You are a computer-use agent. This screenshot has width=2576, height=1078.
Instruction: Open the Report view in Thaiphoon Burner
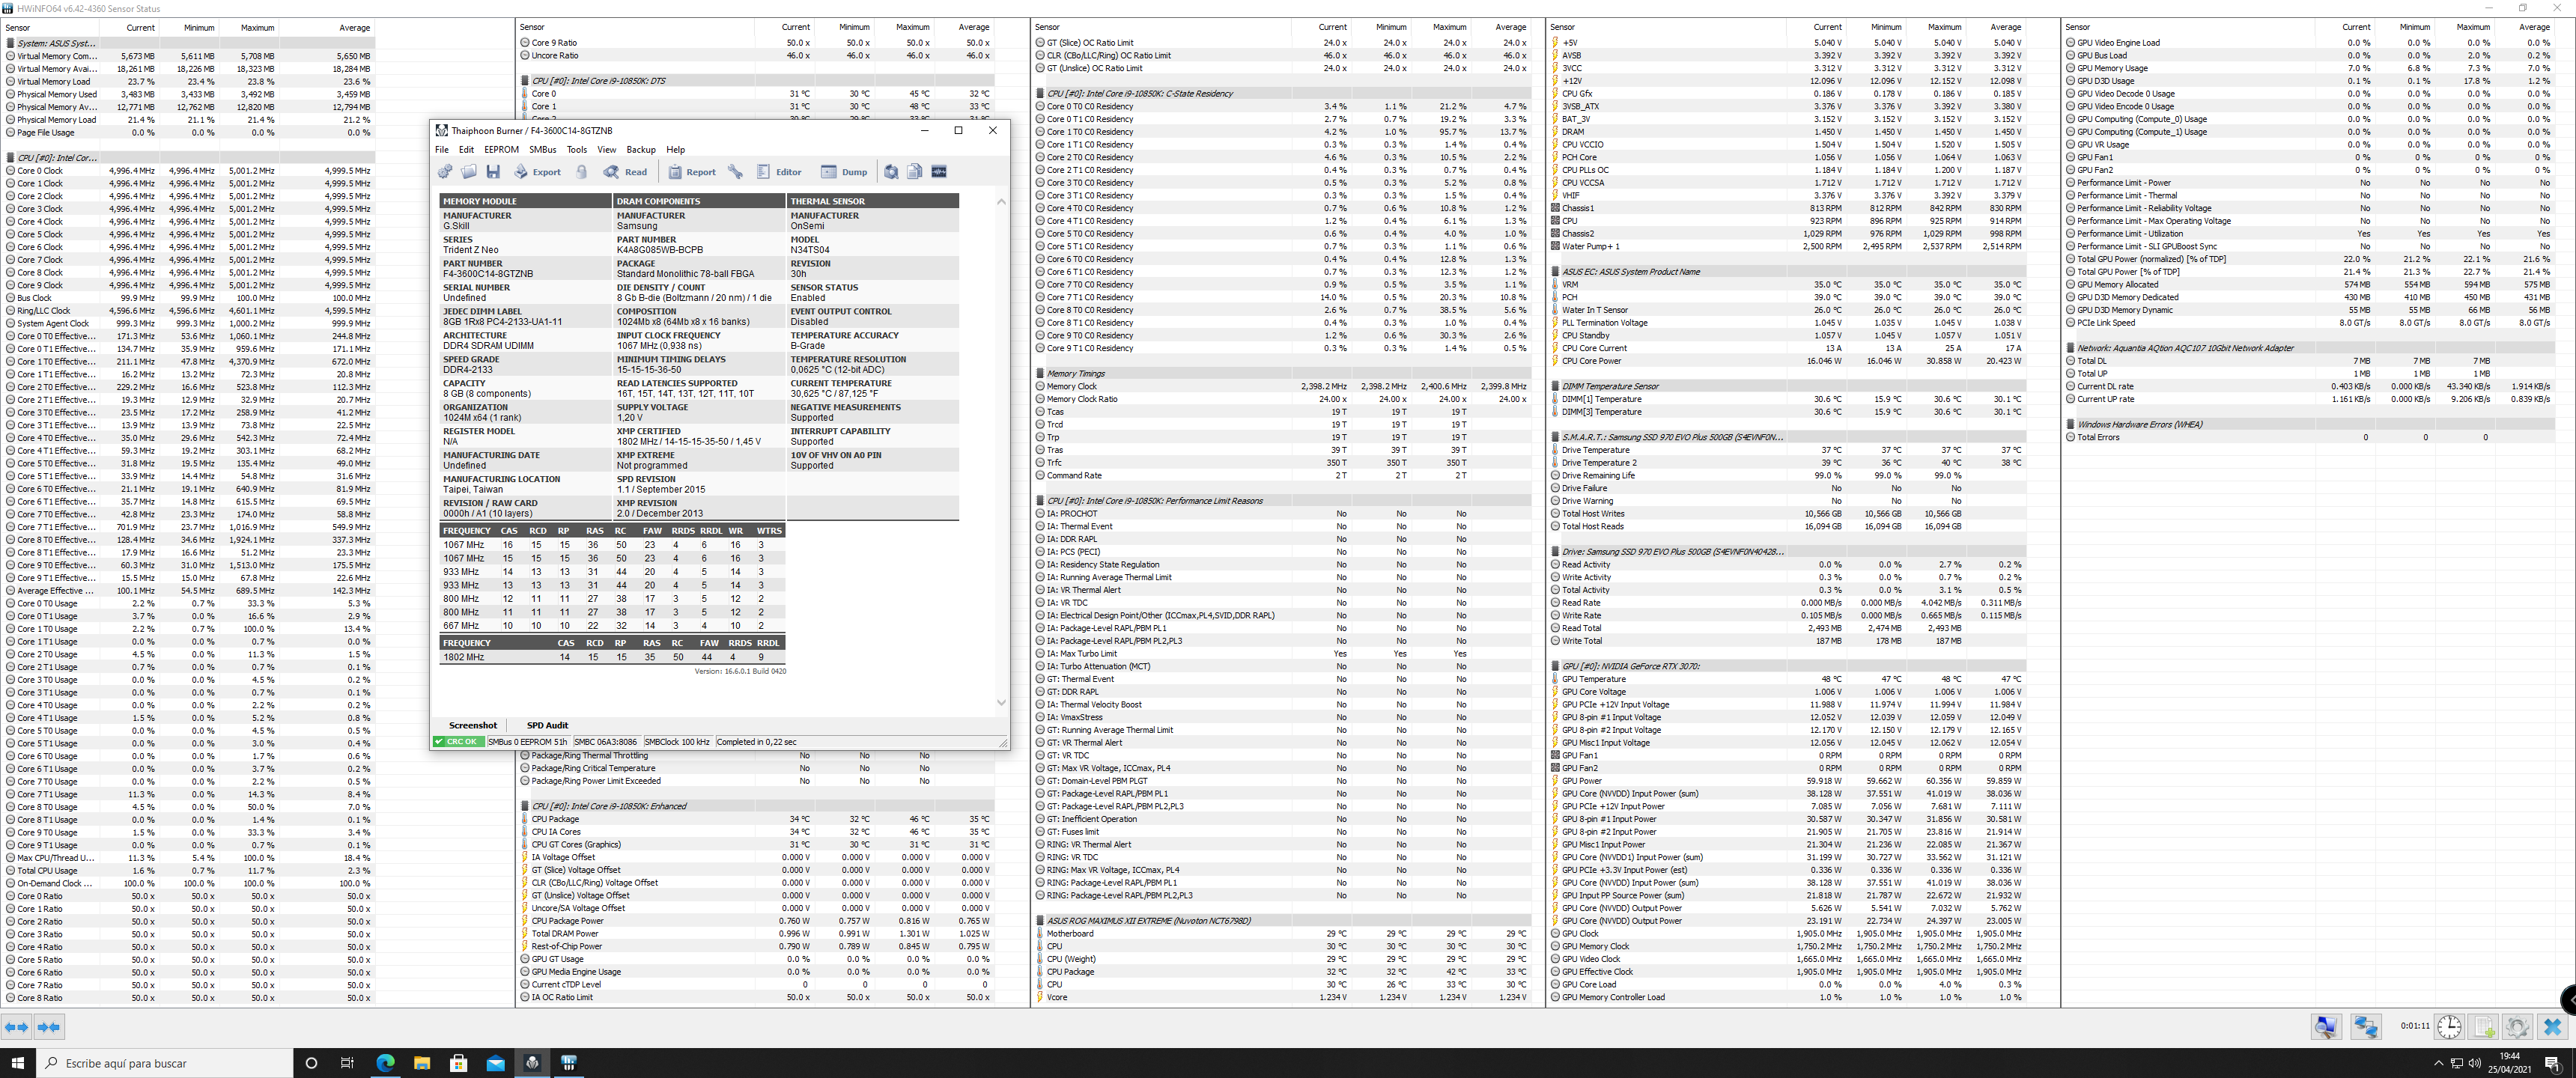(x=692, y=172)
